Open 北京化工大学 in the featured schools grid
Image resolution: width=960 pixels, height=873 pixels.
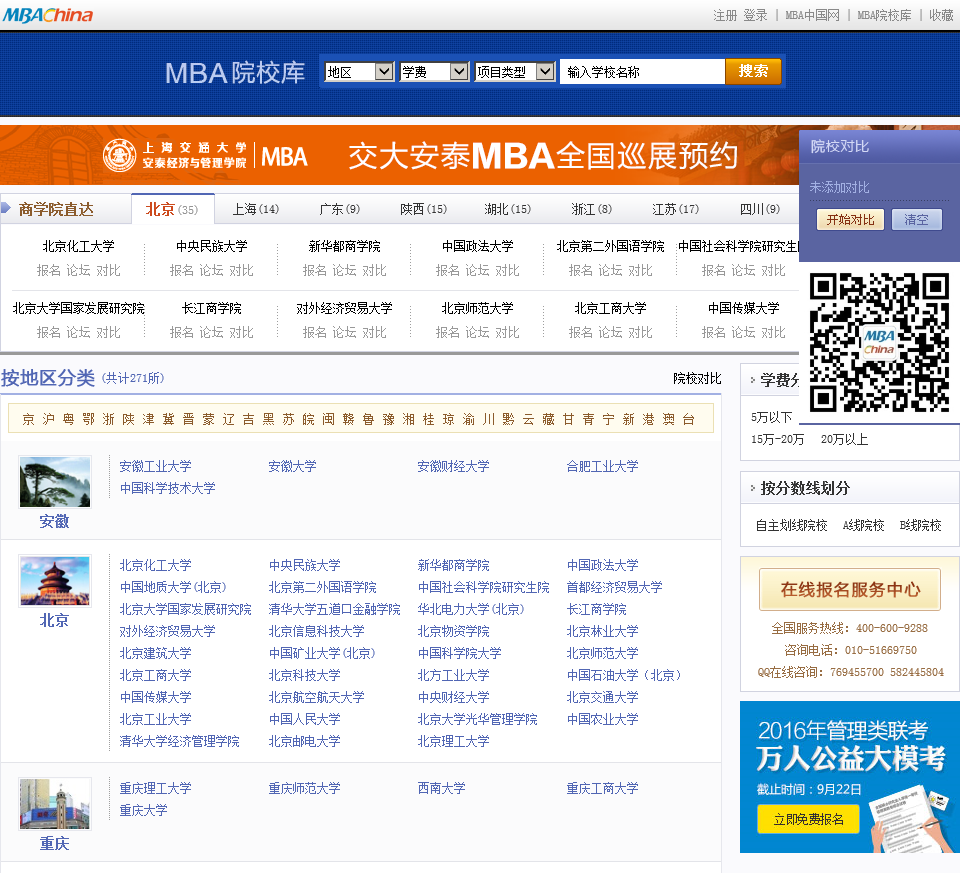78,246
